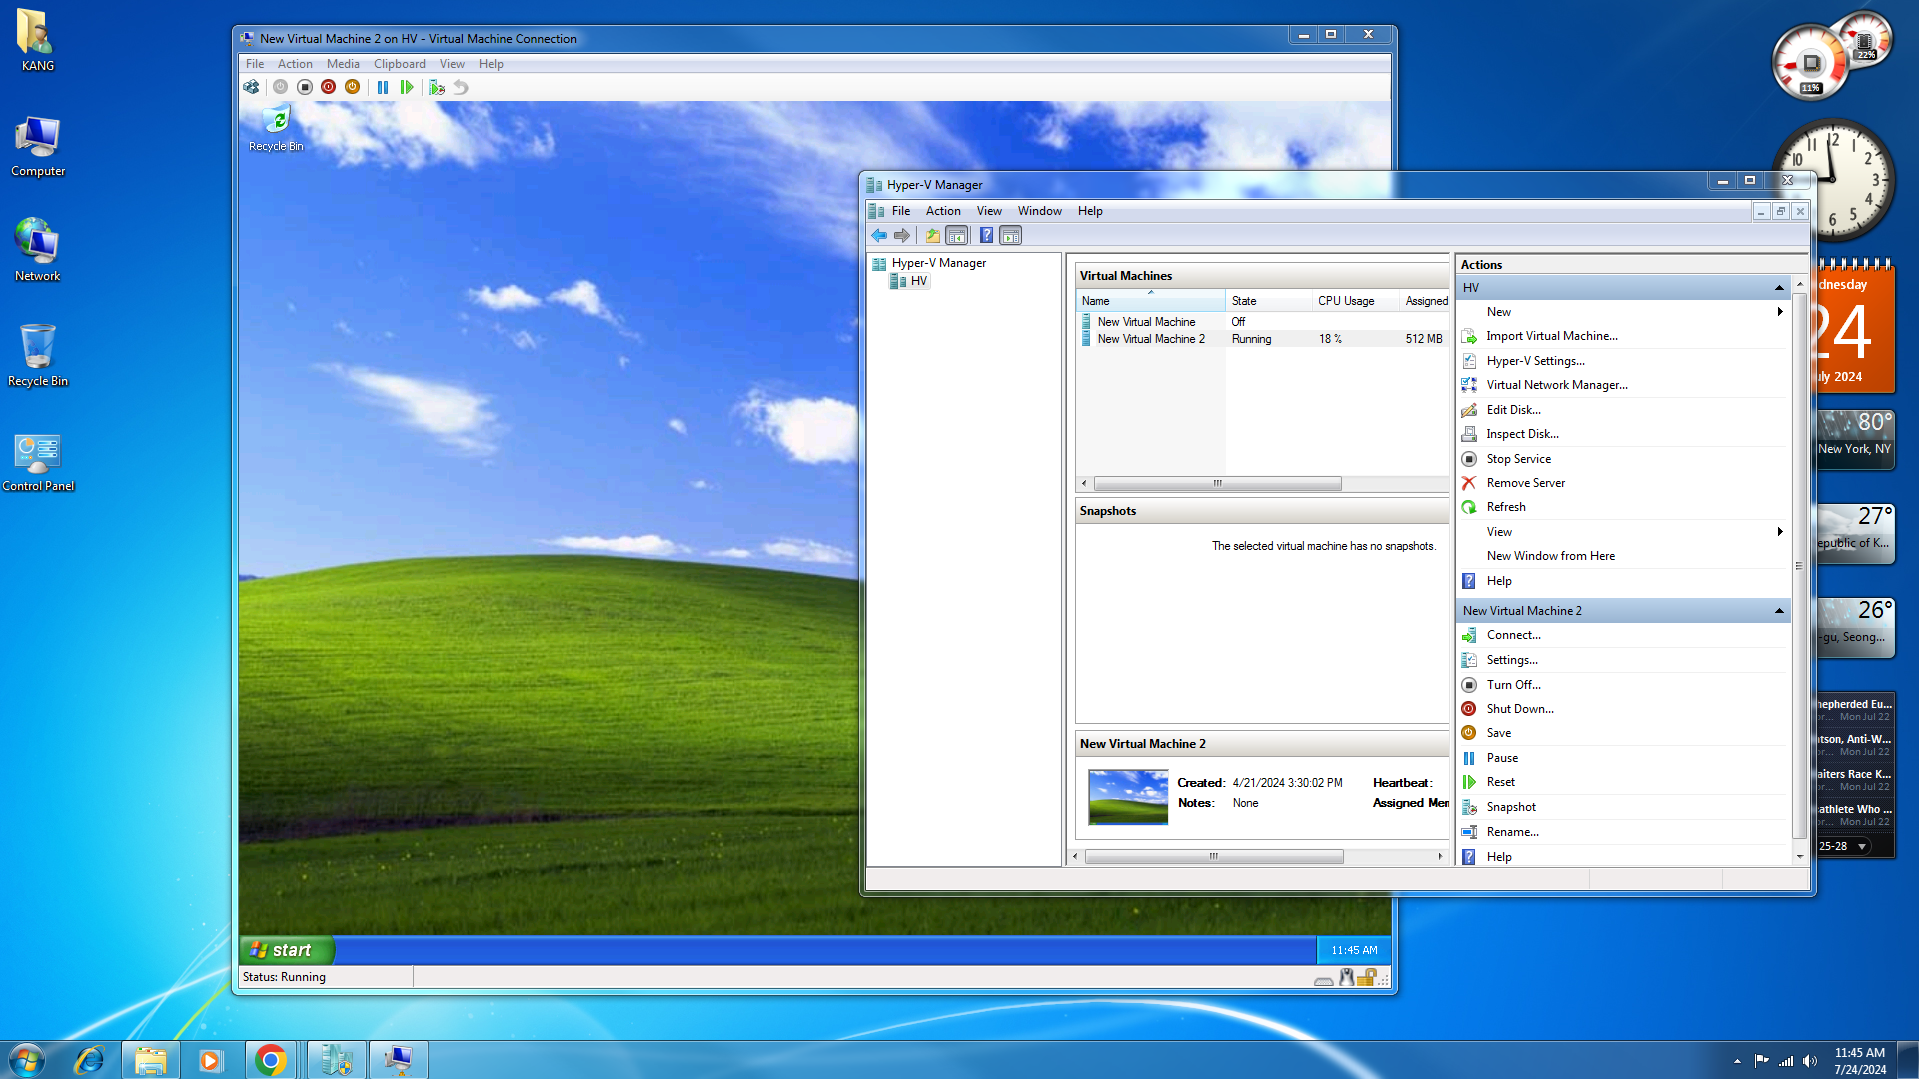This screenshot has width=1919, height=1079.
Task: Open Window menu in Hyper-V Manager
Action: (1039, 211)
